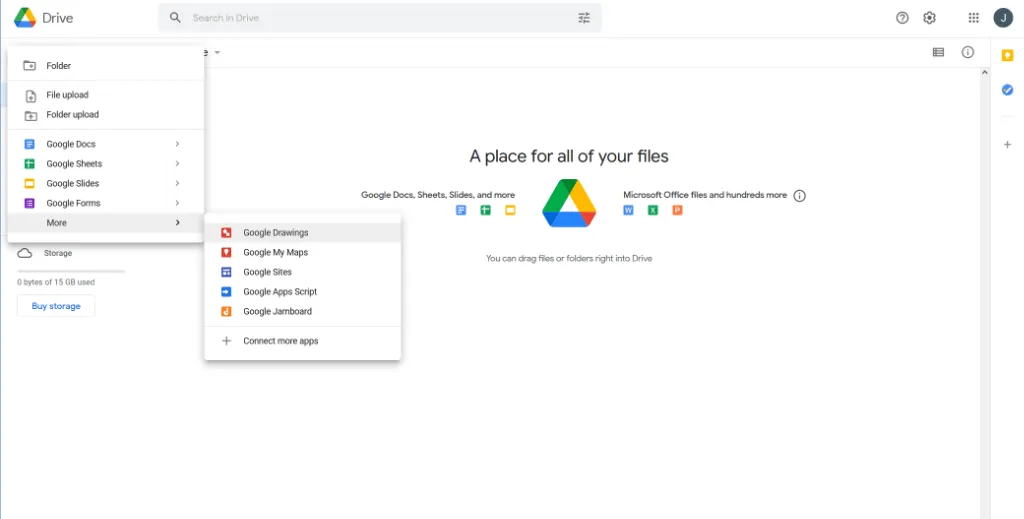Open the Google apps grid

pos(974,18)
